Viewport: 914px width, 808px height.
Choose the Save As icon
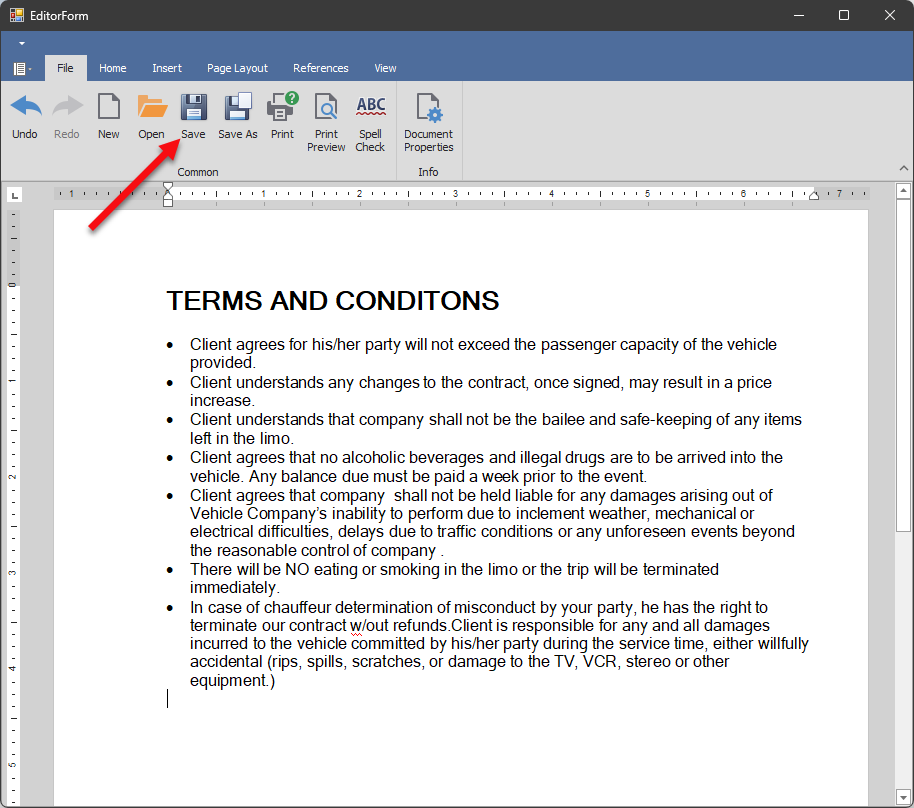click(x=238, y=107)
